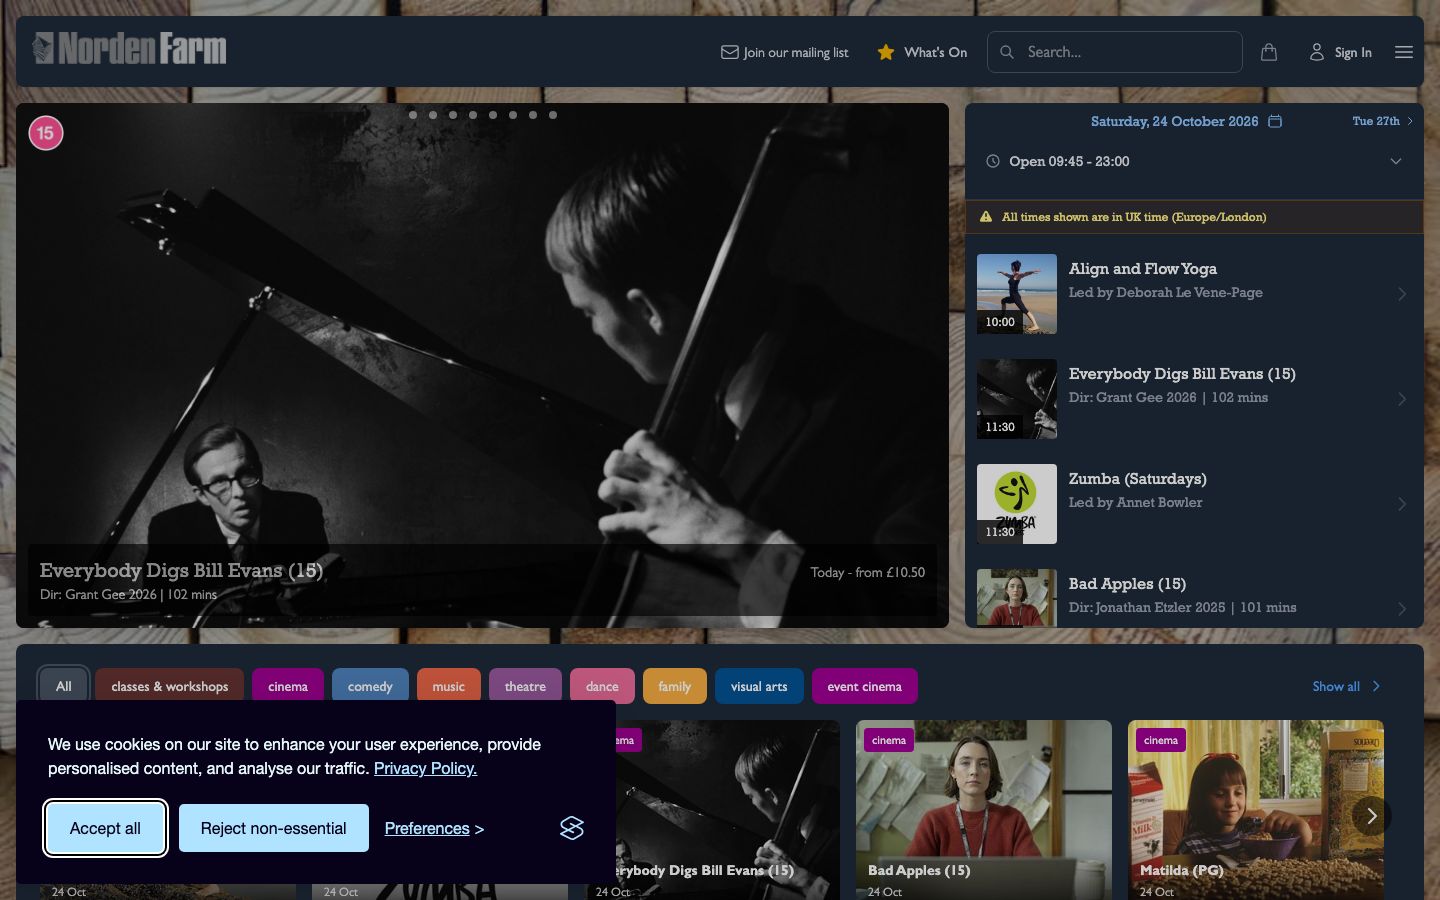Filter events by dance
The width and height of the screenshot is (1440, 900).
pos(602,686)
